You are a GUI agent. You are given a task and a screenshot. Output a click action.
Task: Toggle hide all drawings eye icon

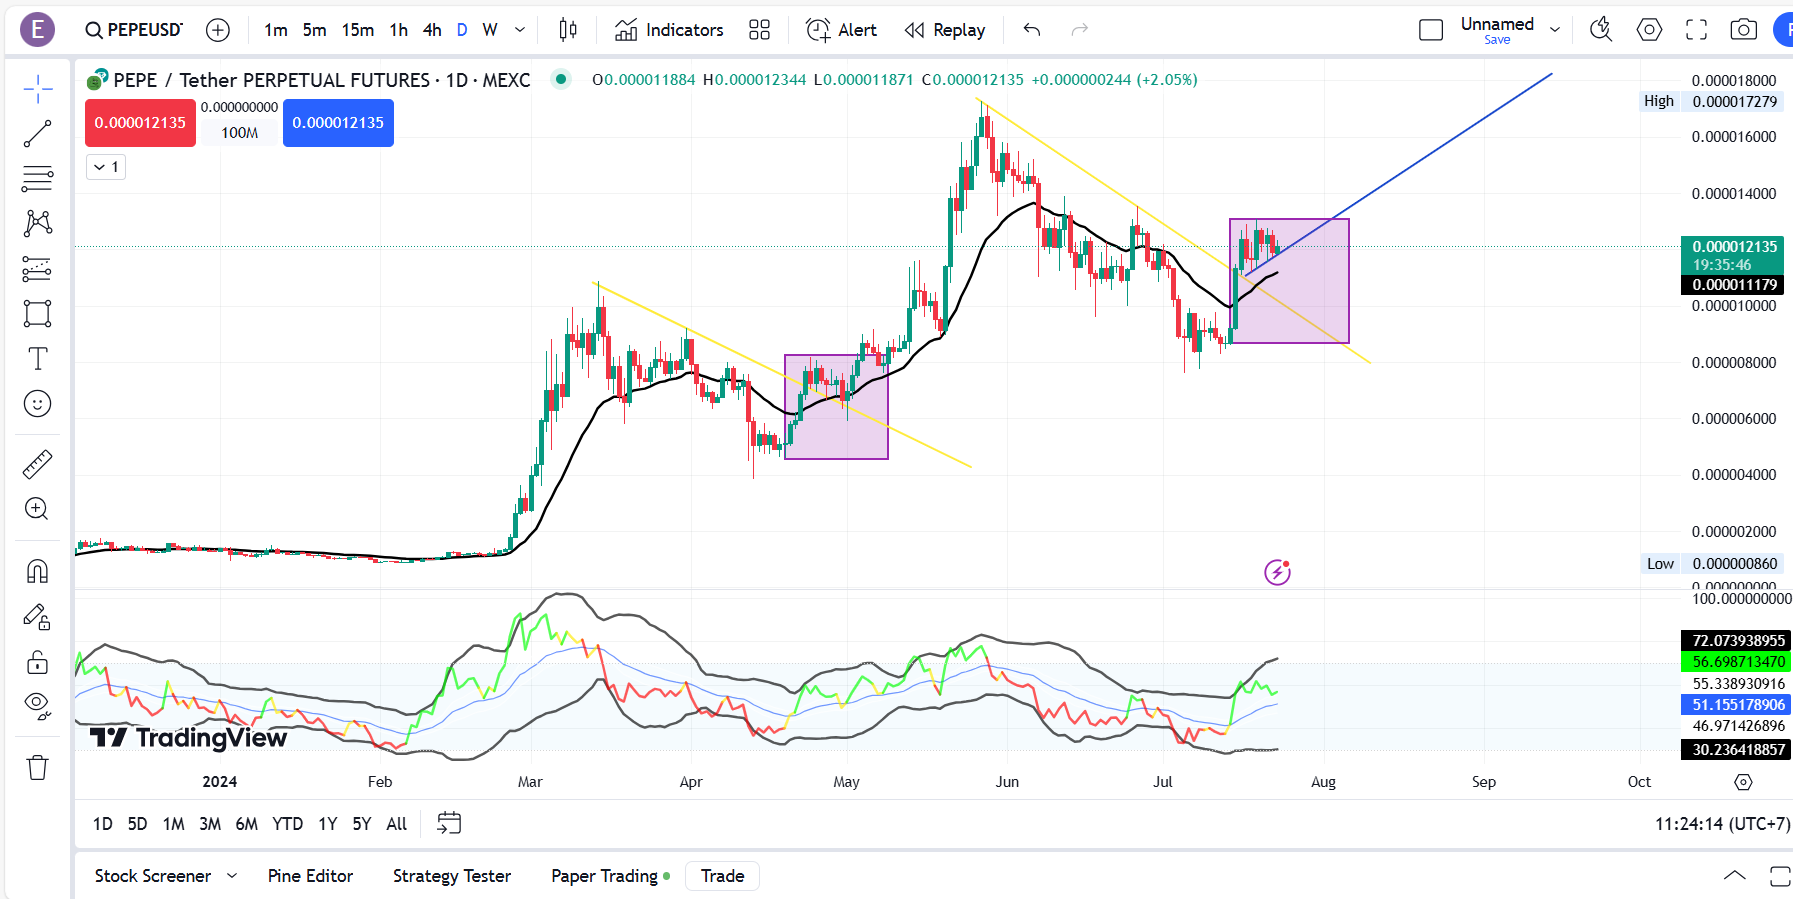(38, 706)
